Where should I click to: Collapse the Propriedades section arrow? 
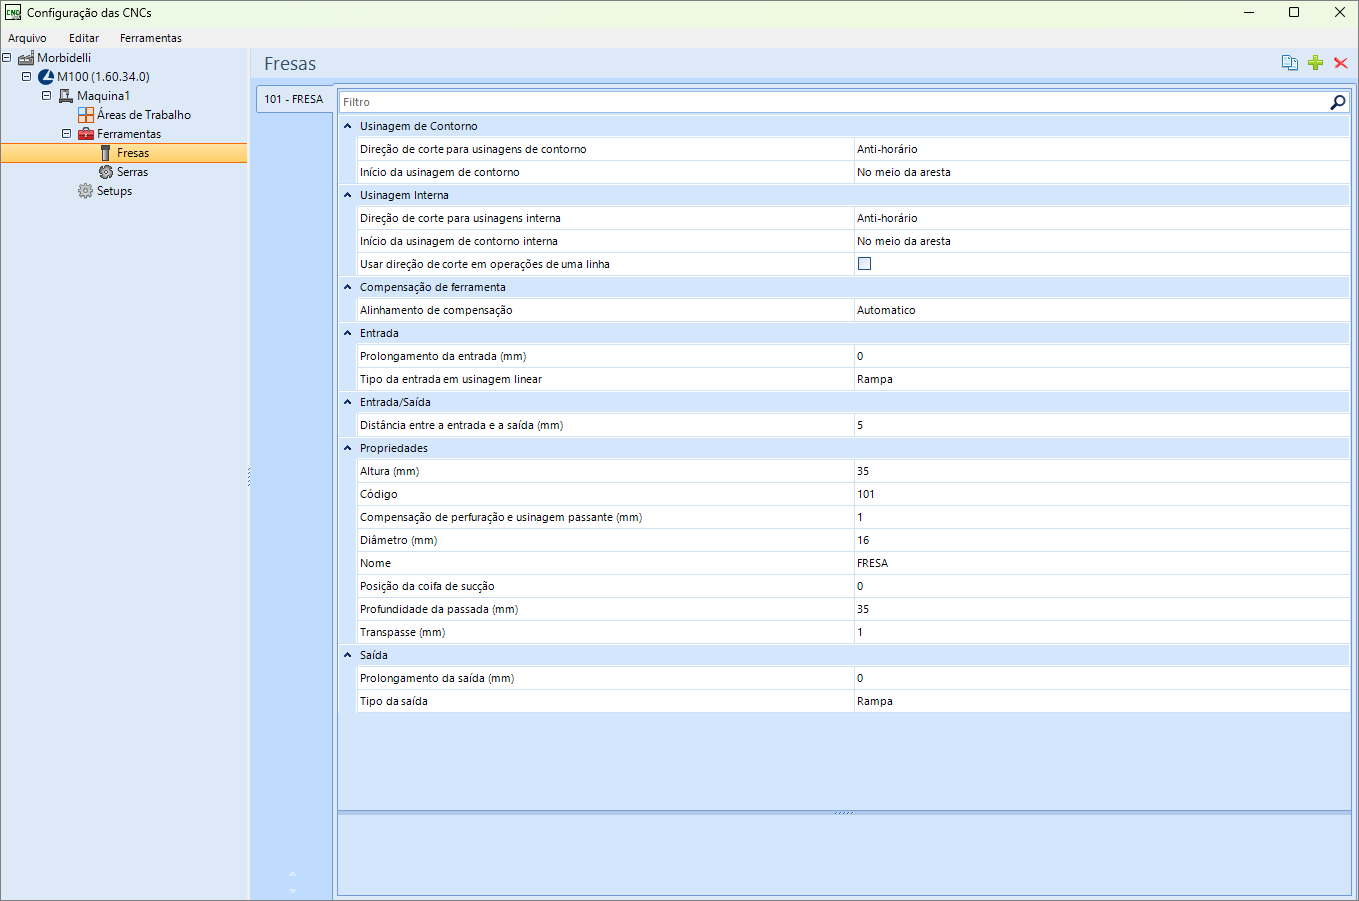click(x=348, y=448)
